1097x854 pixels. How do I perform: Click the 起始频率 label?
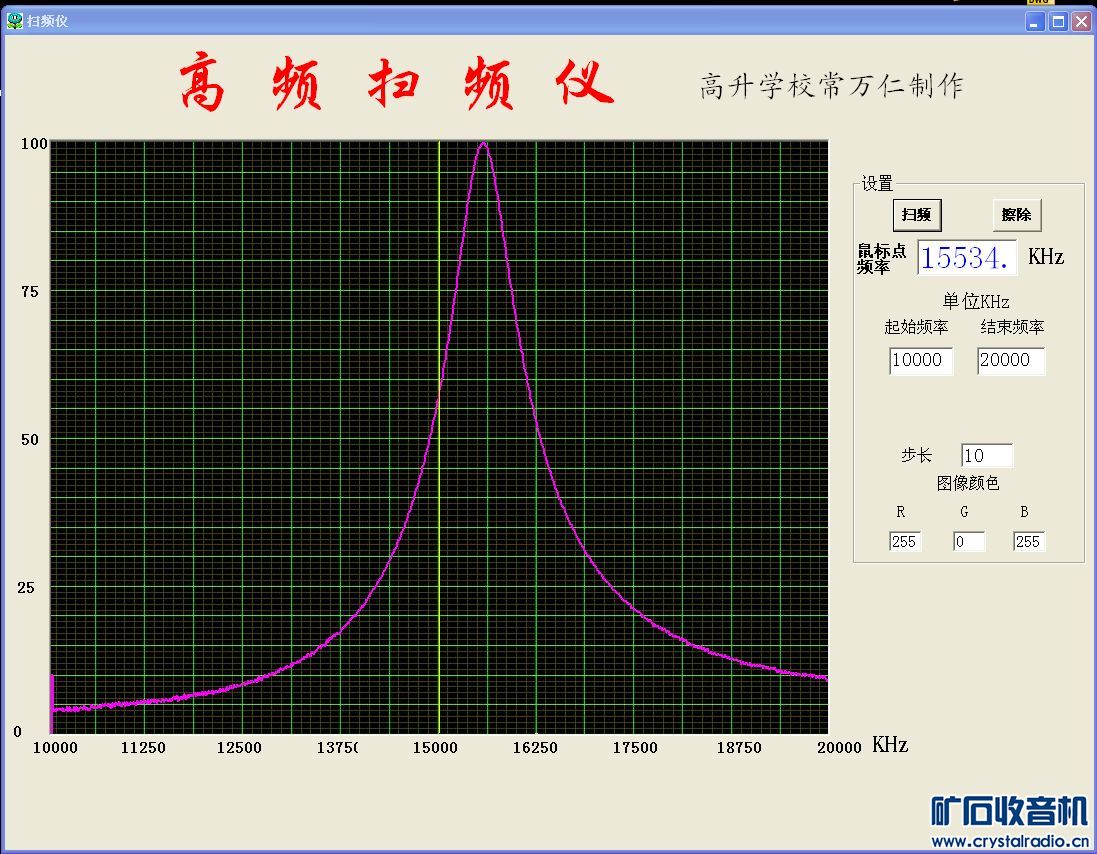pos(916,327)
